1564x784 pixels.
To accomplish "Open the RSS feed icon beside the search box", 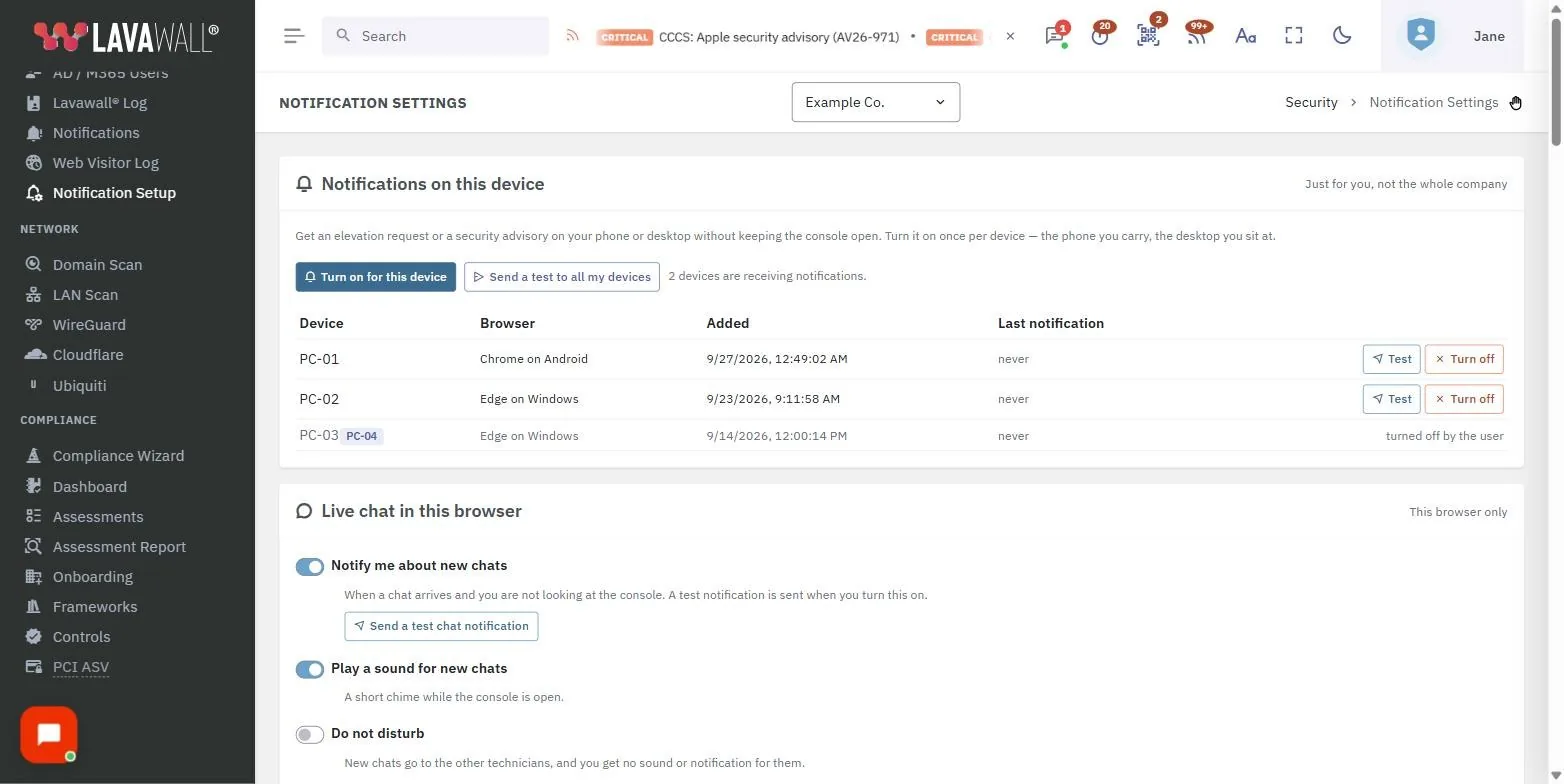I will 572,36.
